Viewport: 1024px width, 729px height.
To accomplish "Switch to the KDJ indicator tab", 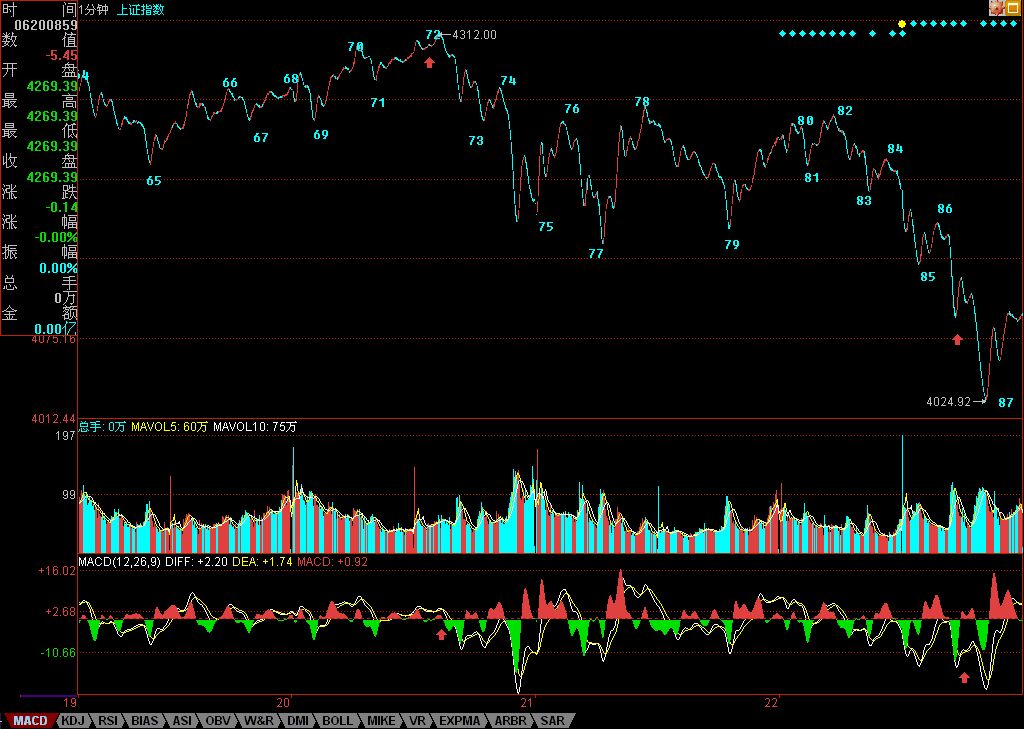I will (x=74, y=720).
